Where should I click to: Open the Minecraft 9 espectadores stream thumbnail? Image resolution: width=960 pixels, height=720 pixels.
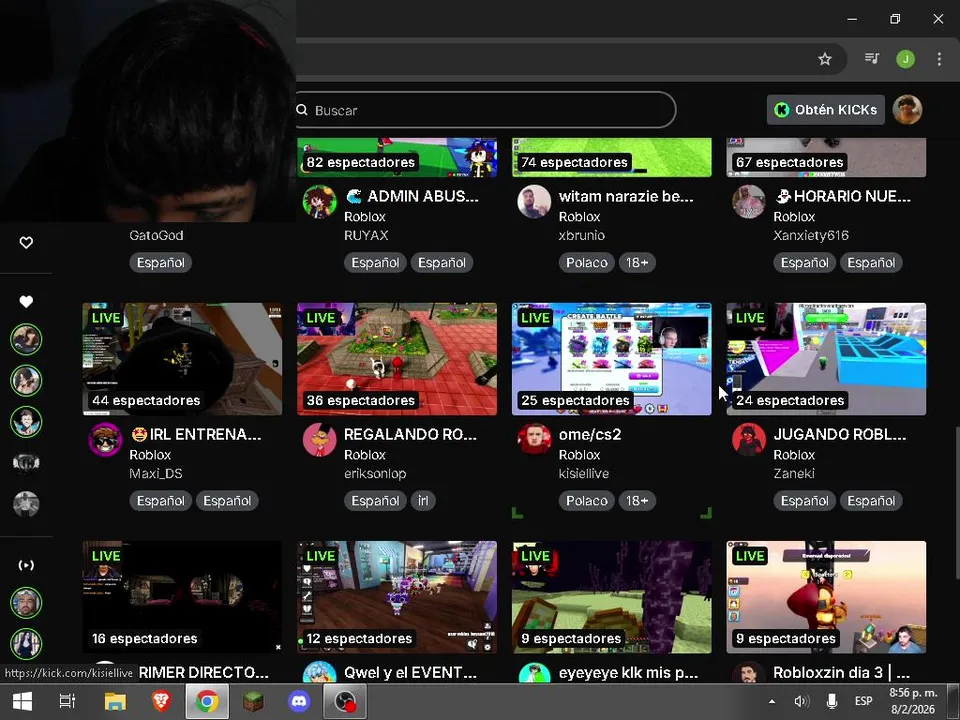pyautogui.click(x=612, y=597)
